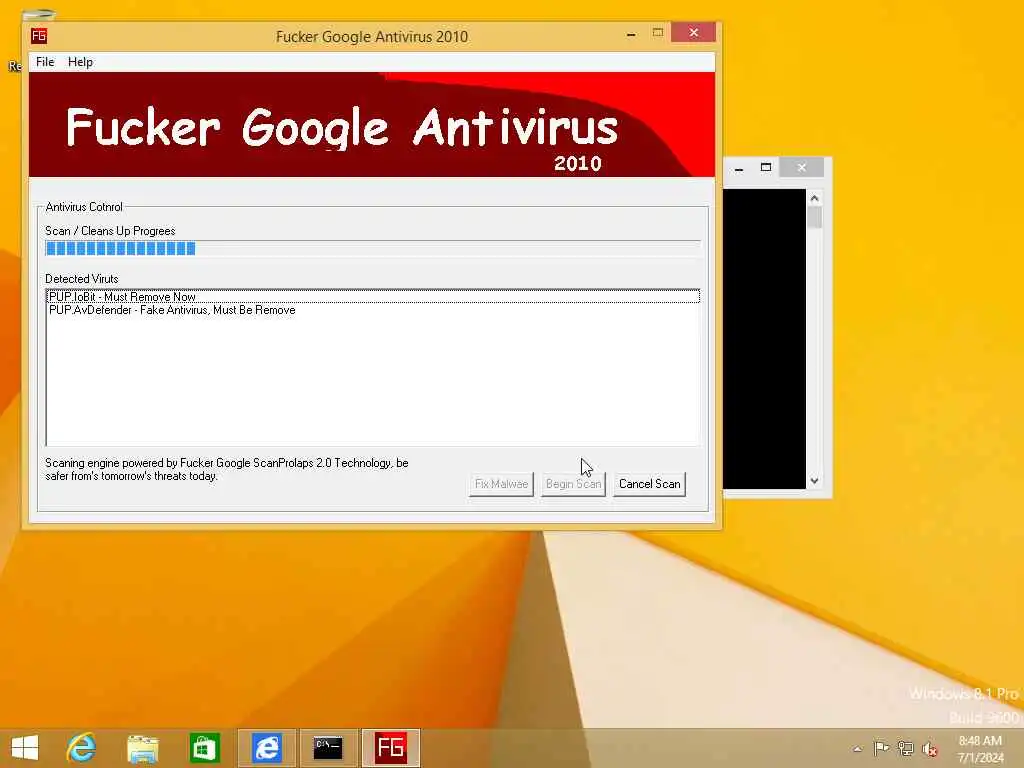
Task: Click the Recycle Bin desktop icon
Action: (x=38, y=14)
